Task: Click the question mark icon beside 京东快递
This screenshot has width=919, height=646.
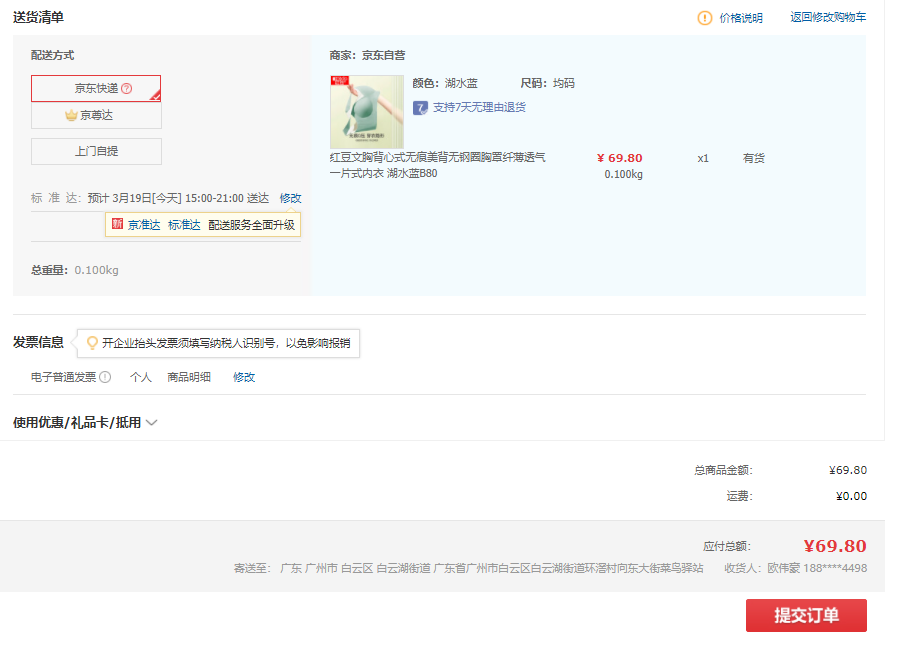Action: pyautogui.click(x=127, y=88)
